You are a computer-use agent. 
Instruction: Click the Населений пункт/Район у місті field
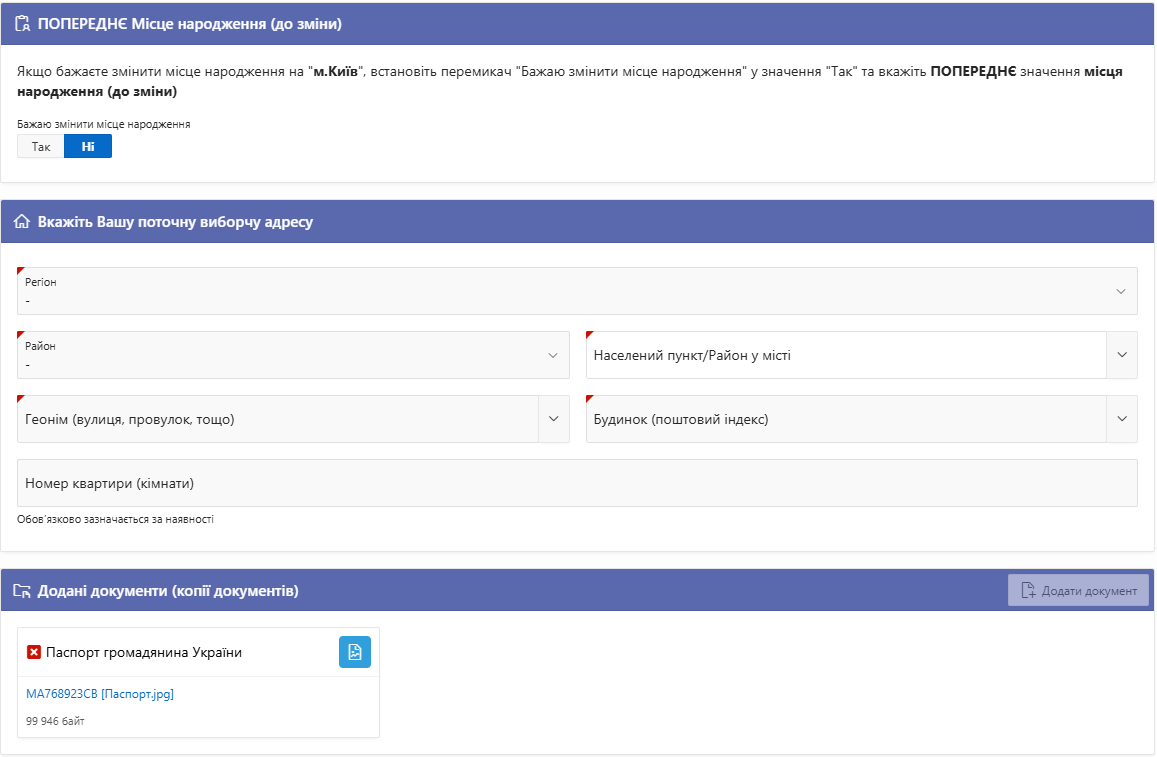coord(845,355)
